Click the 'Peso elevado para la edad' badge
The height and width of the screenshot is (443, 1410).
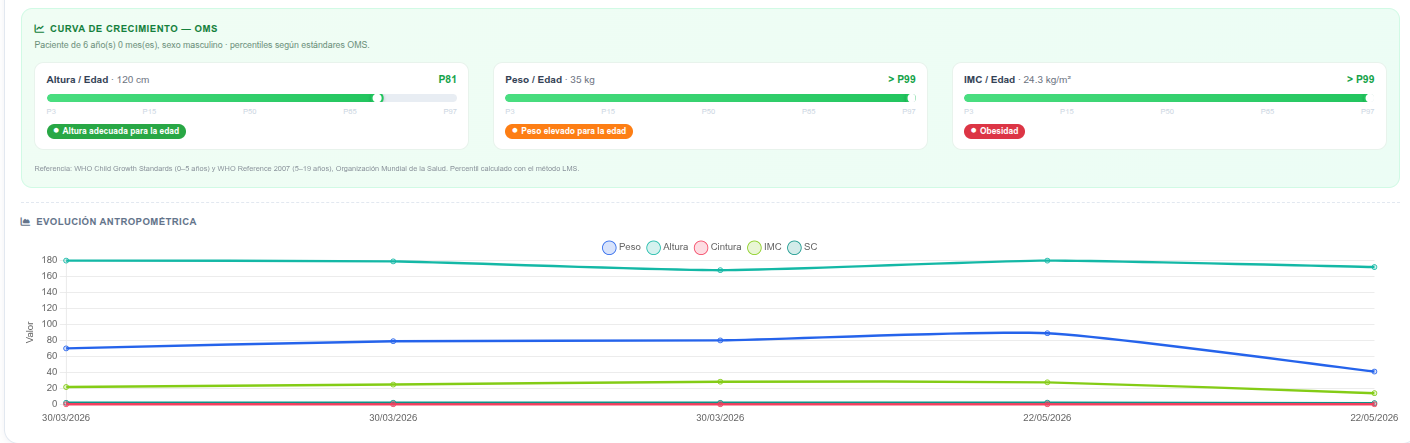pyautogui.click(x=569, y=131)
